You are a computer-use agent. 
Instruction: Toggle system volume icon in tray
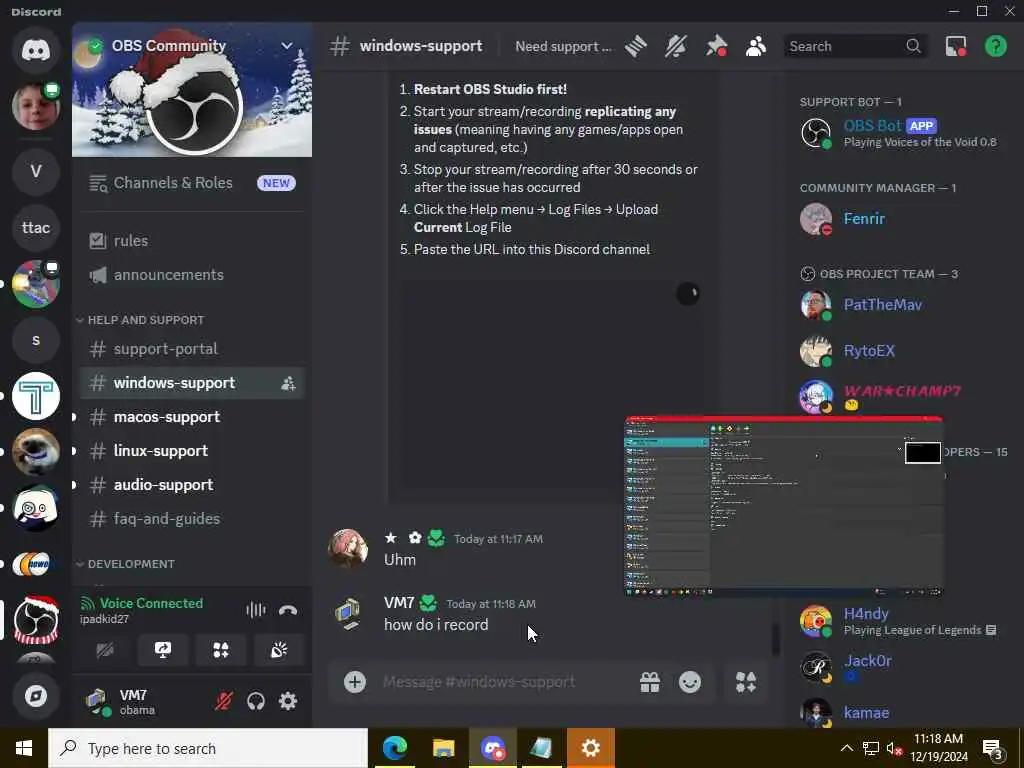click(893, 748)
